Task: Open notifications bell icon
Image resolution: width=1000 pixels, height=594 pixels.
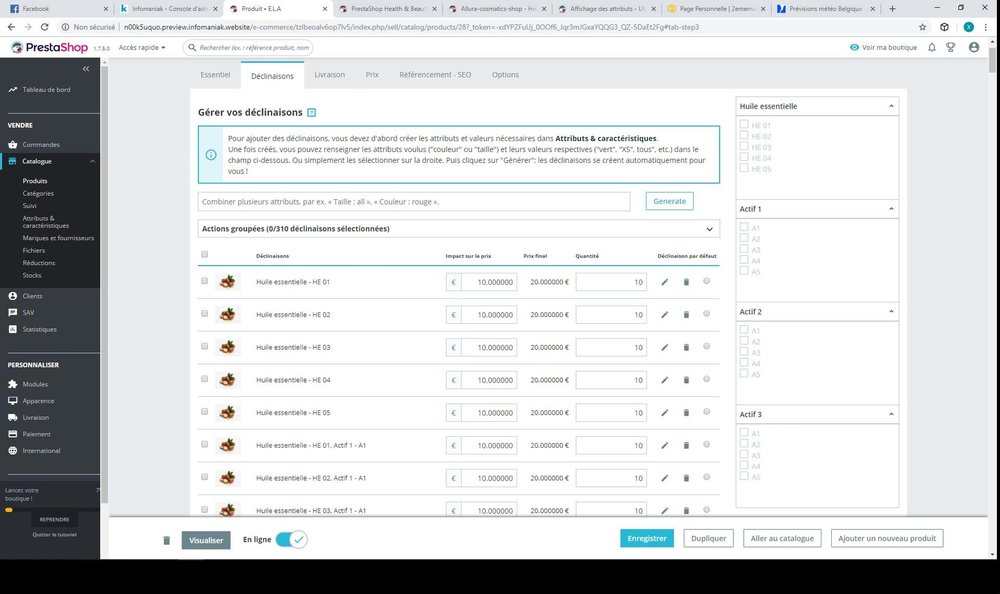Action: [932, 47]
